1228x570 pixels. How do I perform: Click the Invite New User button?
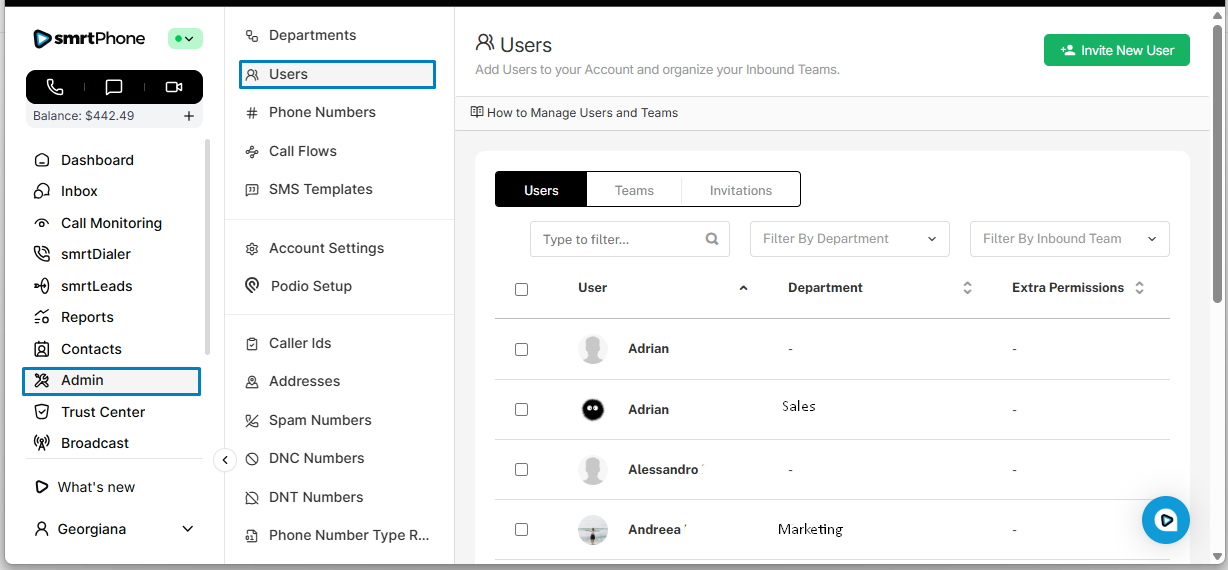click(1116, 50)
